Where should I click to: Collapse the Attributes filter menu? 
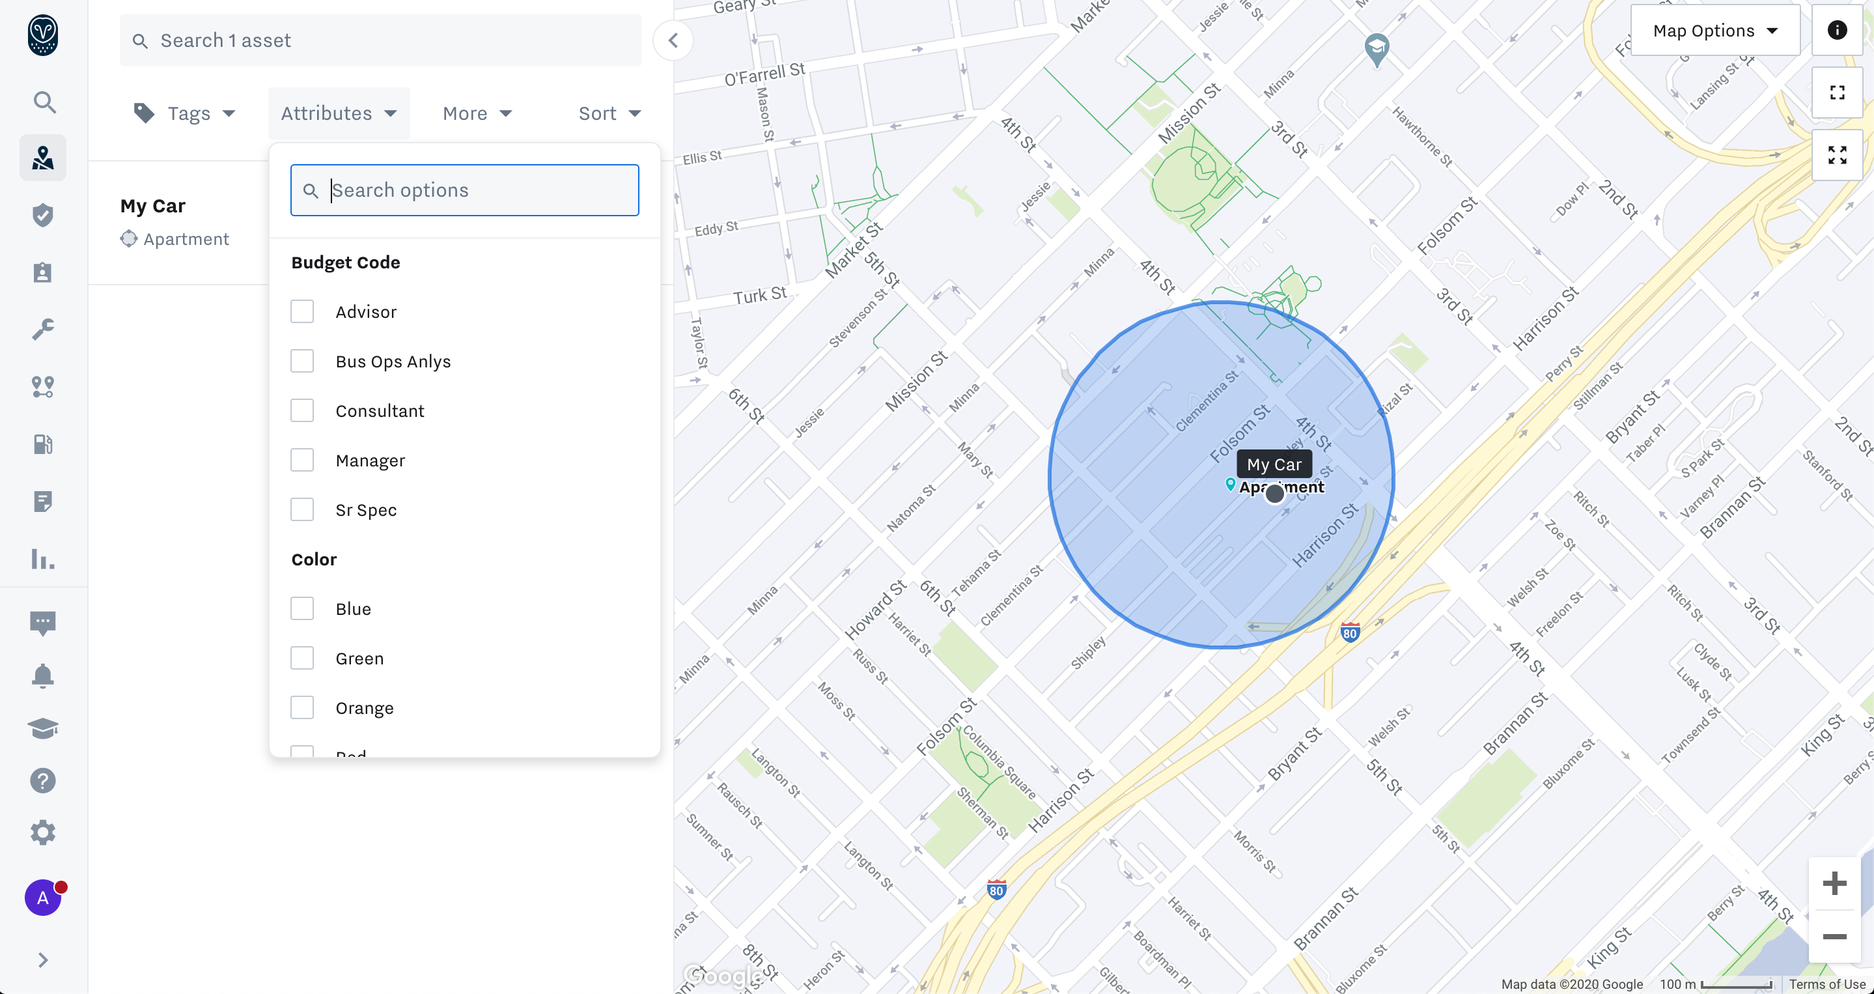338,113
